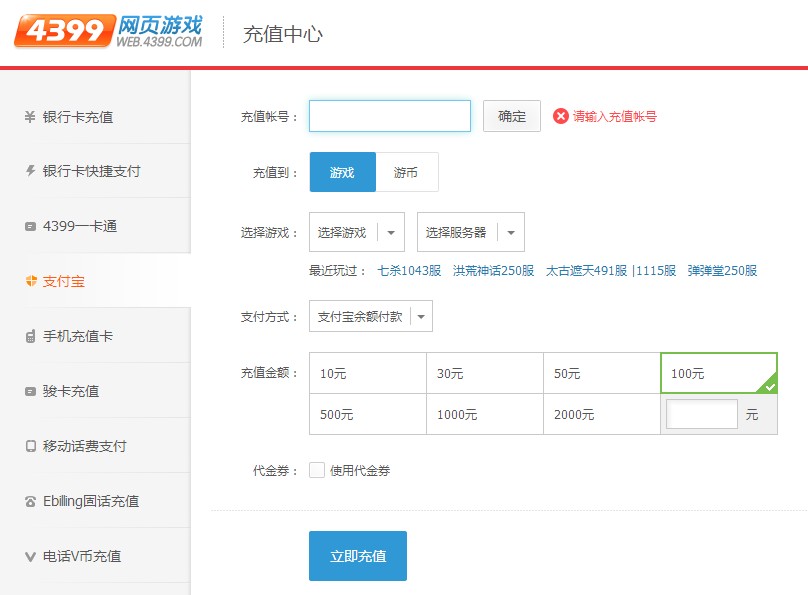
Task: Select the 100元 recharge amount
Action: pyautogui.click(x=719, y=373)
